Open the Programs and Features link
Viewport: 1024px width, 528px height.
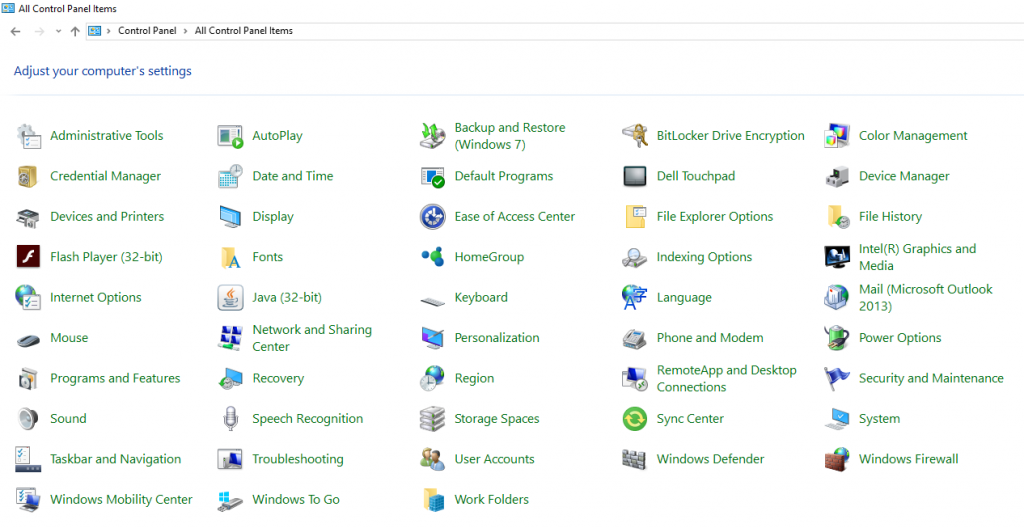115,378
